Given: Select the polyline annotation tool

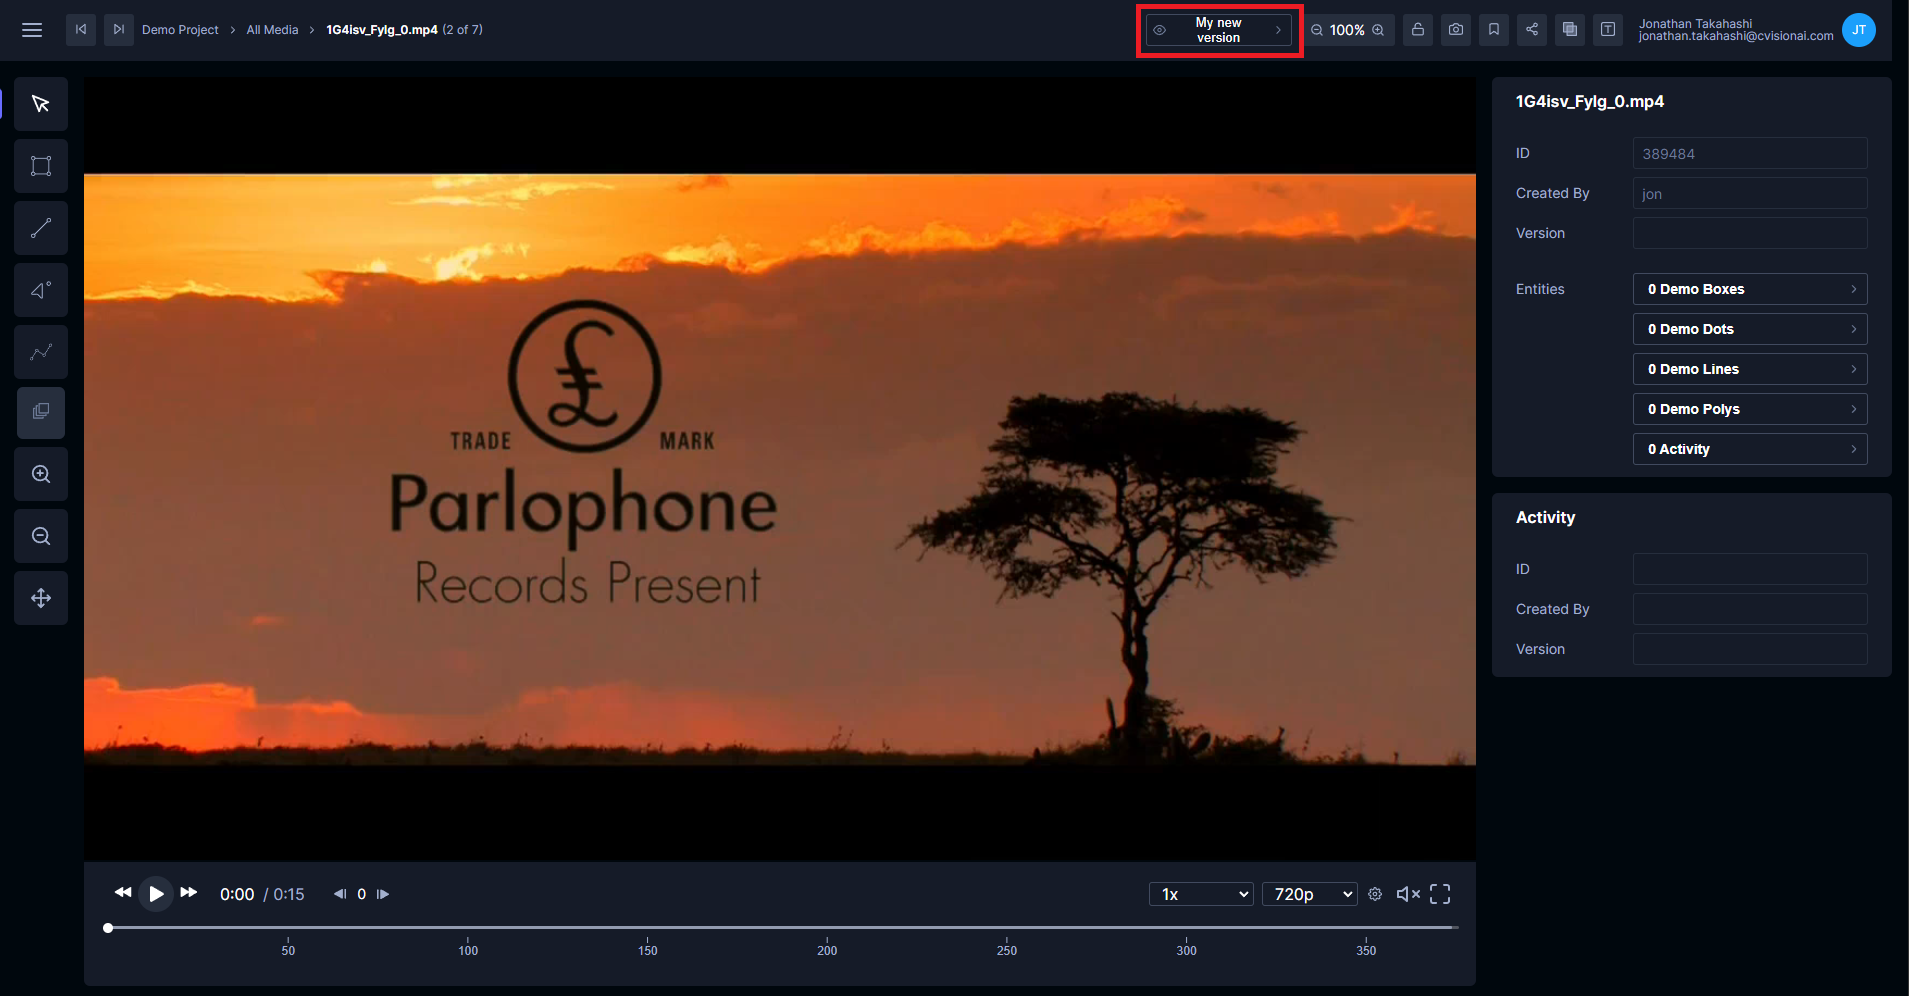Looking at the screenshot, I should click(41, 352).
